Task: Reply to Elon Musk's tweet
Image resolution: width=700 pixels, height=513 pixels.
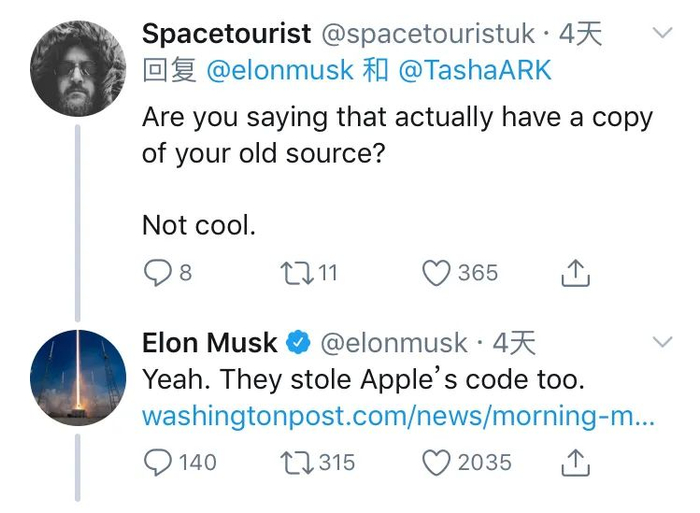Action: pos(158,462)
